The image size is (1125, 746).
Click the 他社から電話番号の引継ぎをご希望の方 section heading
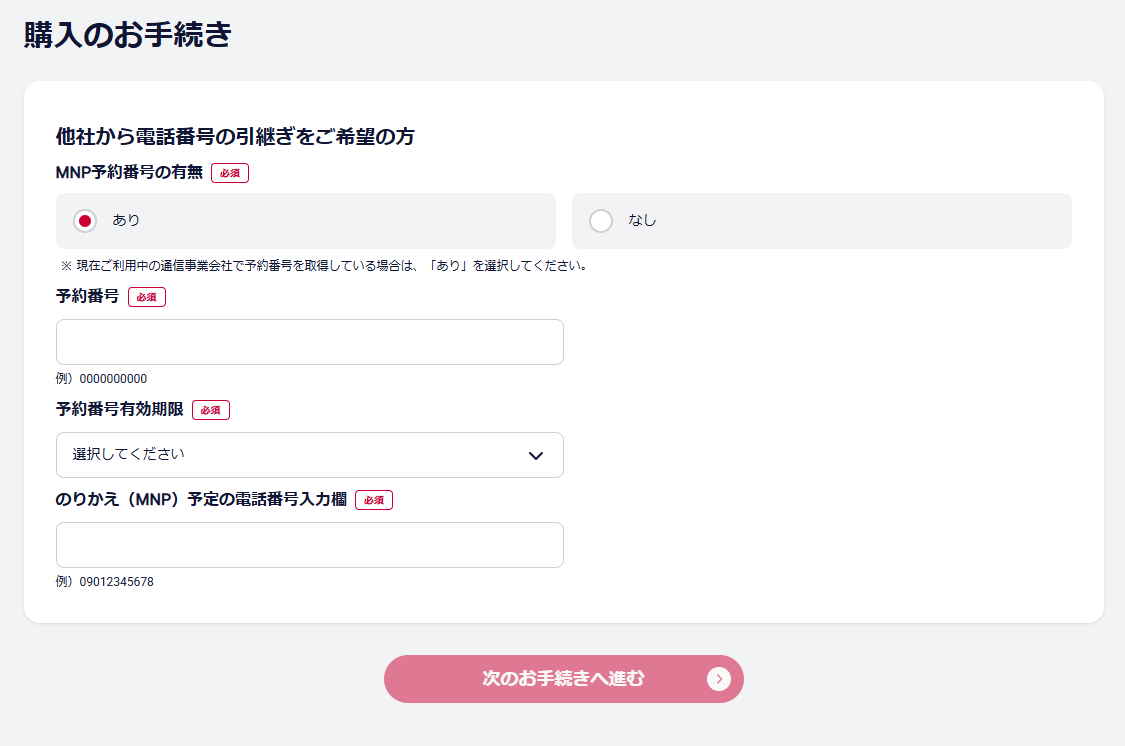(x=235, y=137)
